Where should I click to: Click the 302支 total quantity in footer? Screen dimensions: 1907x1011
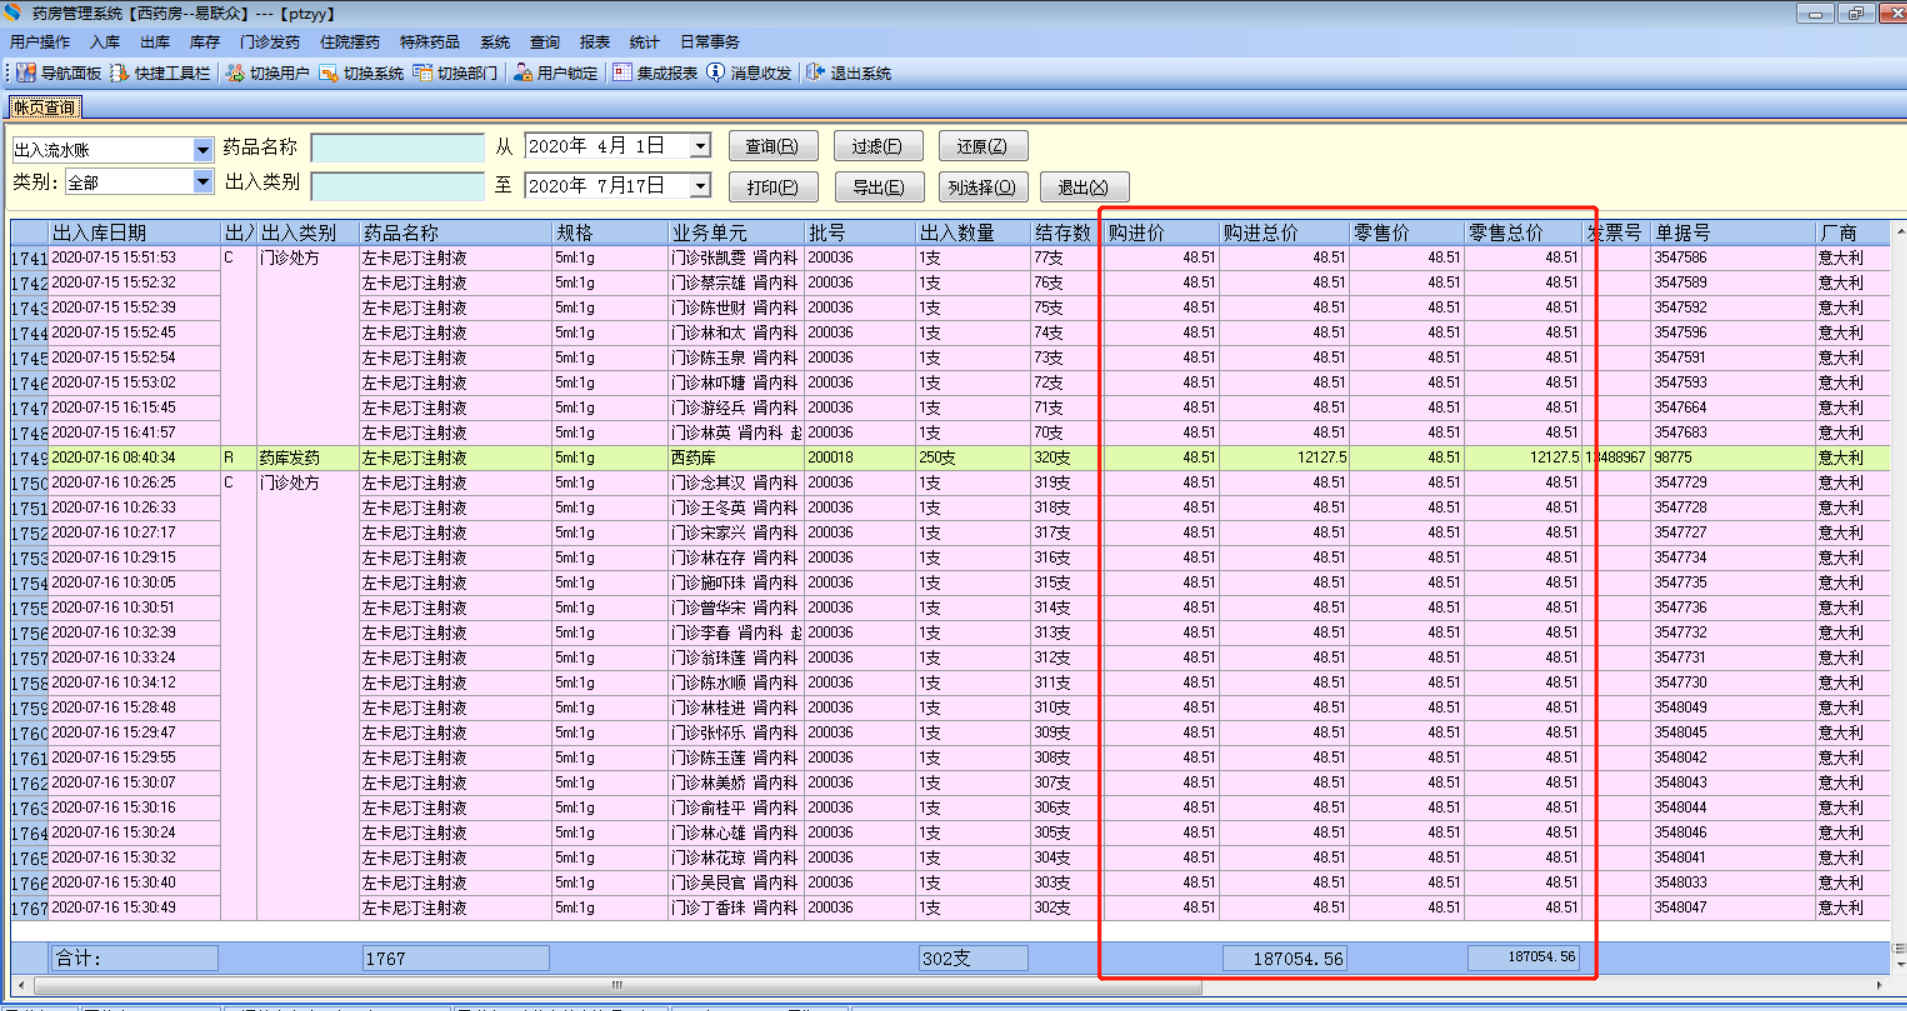point(973,958)
